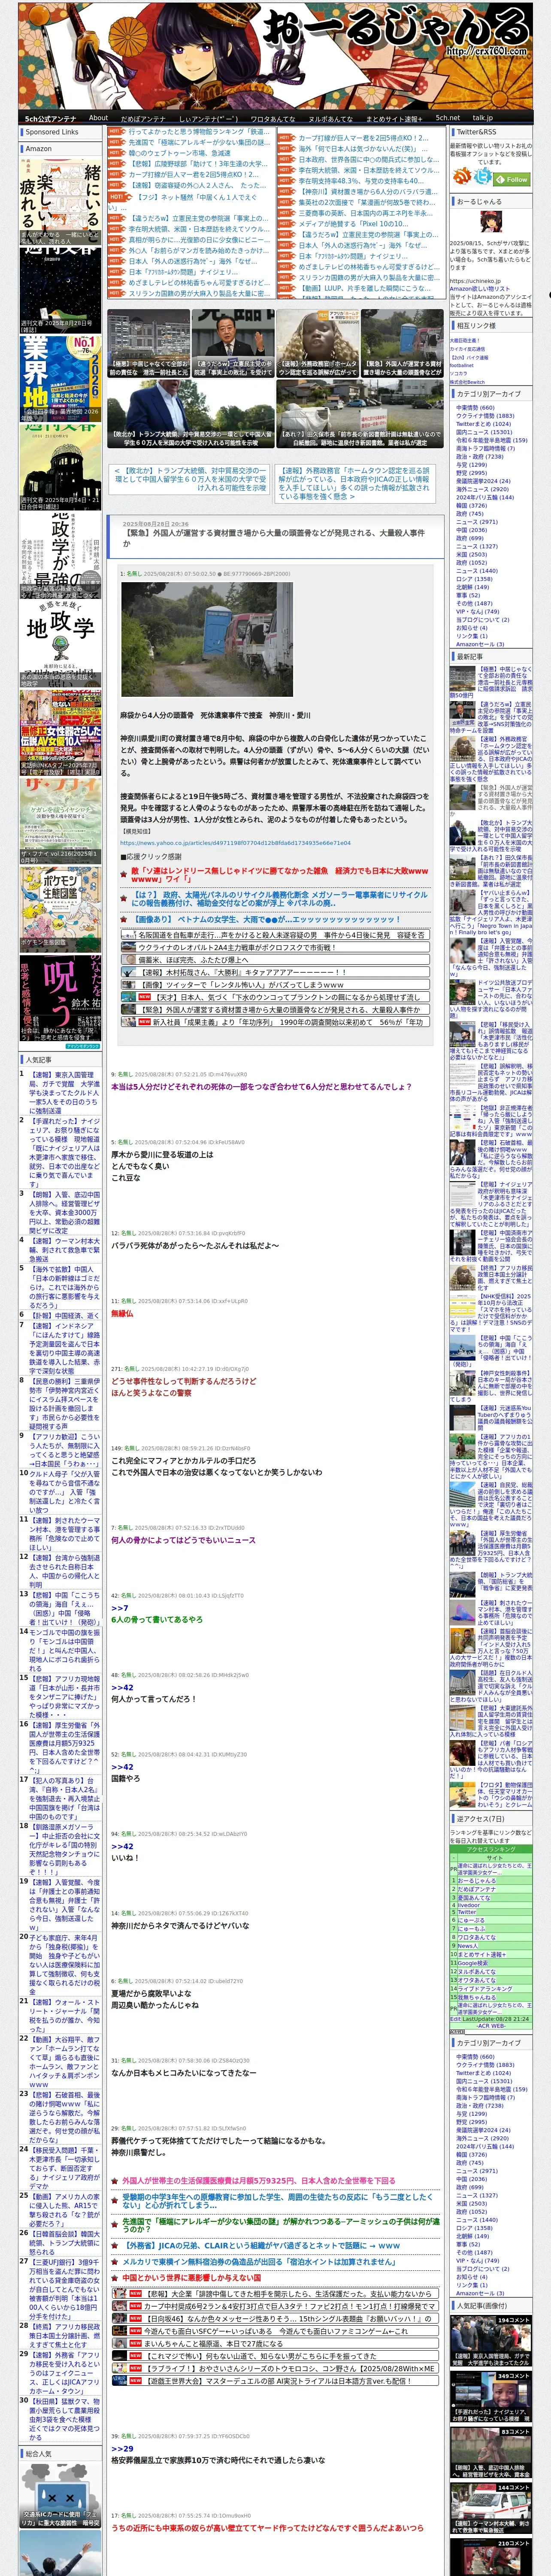Click the >>29 reply anchor in comment 39
This screenshot has width=551, height=2576.
[122, 2449]
